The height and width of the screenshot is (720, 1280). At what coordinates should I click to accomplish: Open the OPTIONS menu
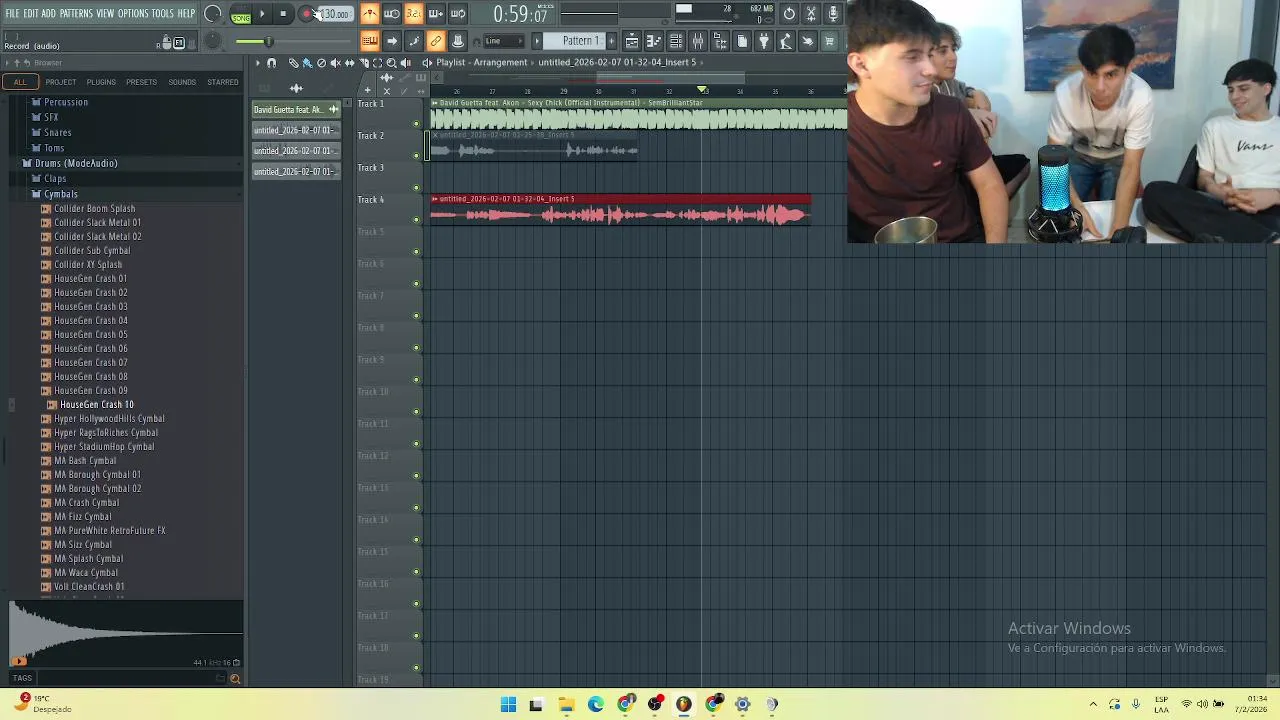coord(133,13)
